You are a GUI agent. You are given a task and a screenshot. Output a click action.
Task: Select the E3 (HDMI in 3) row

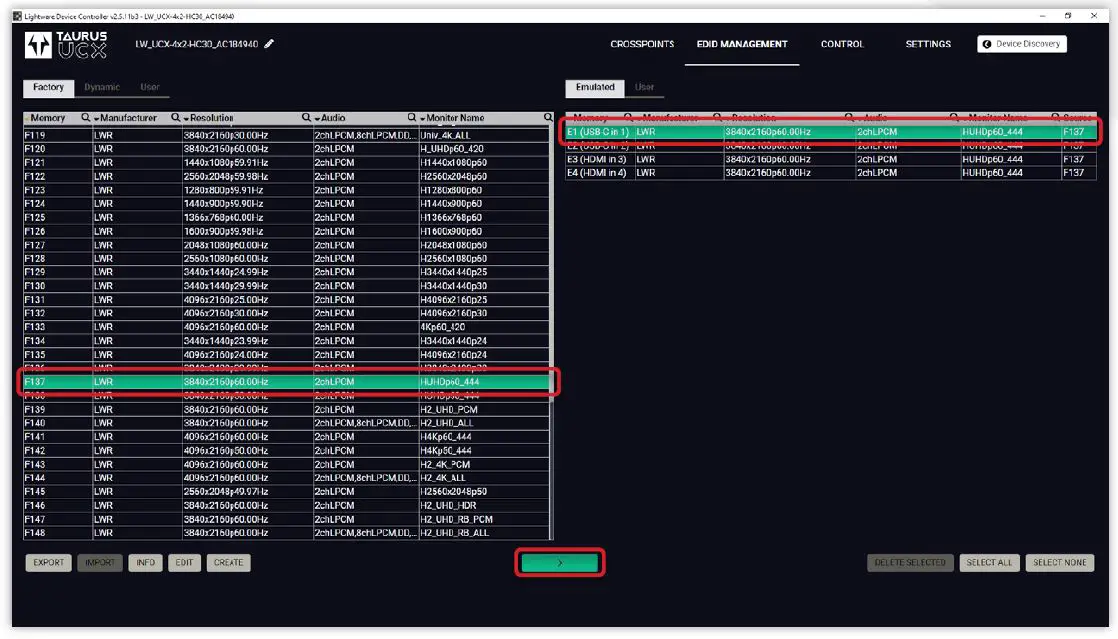(831, 160)
